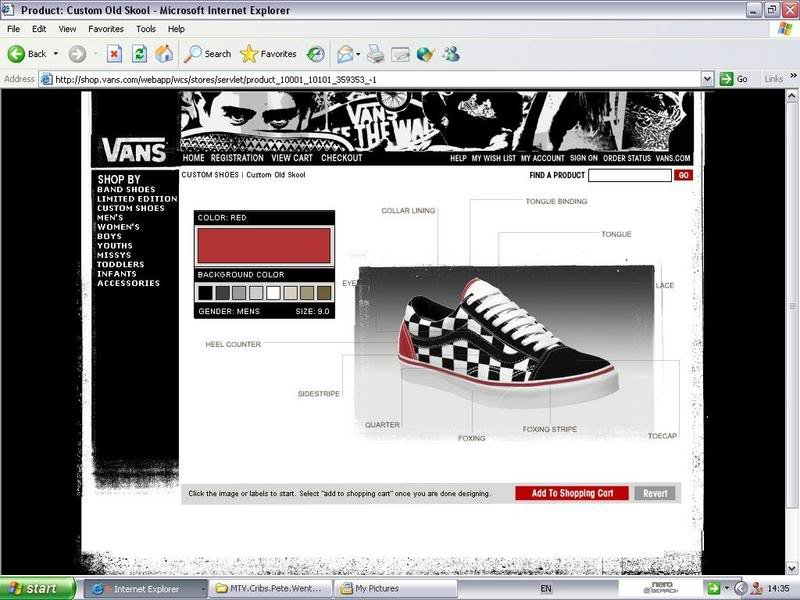Stop loading with the red X icon
Screen dimensions: 800x600
click(114, 54)
